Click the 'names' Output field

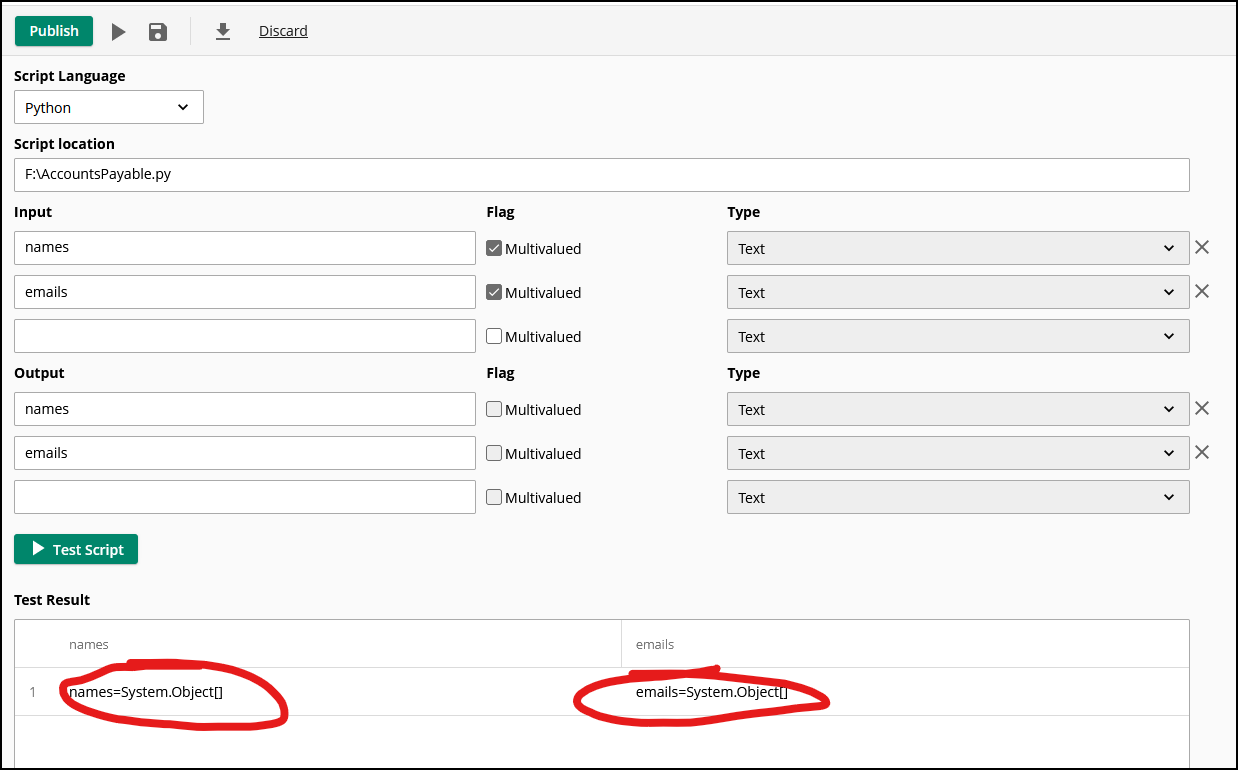click(x=245, y=409)
